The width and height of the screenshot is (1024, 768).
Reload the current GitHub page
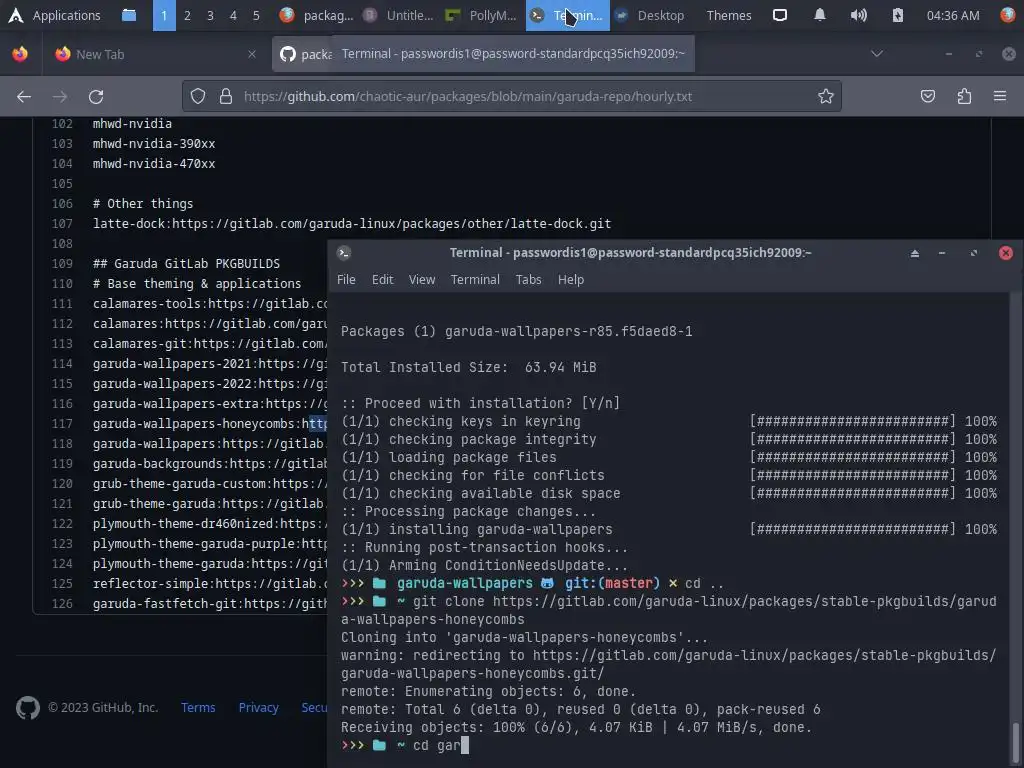coord(96,97)
